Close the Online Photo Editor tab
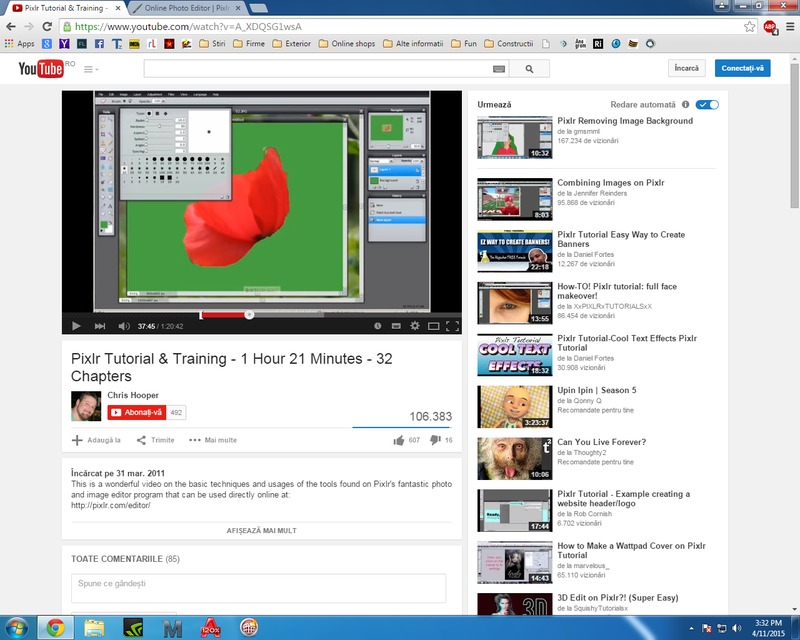The image size is (800, 640). click(238, 8)
